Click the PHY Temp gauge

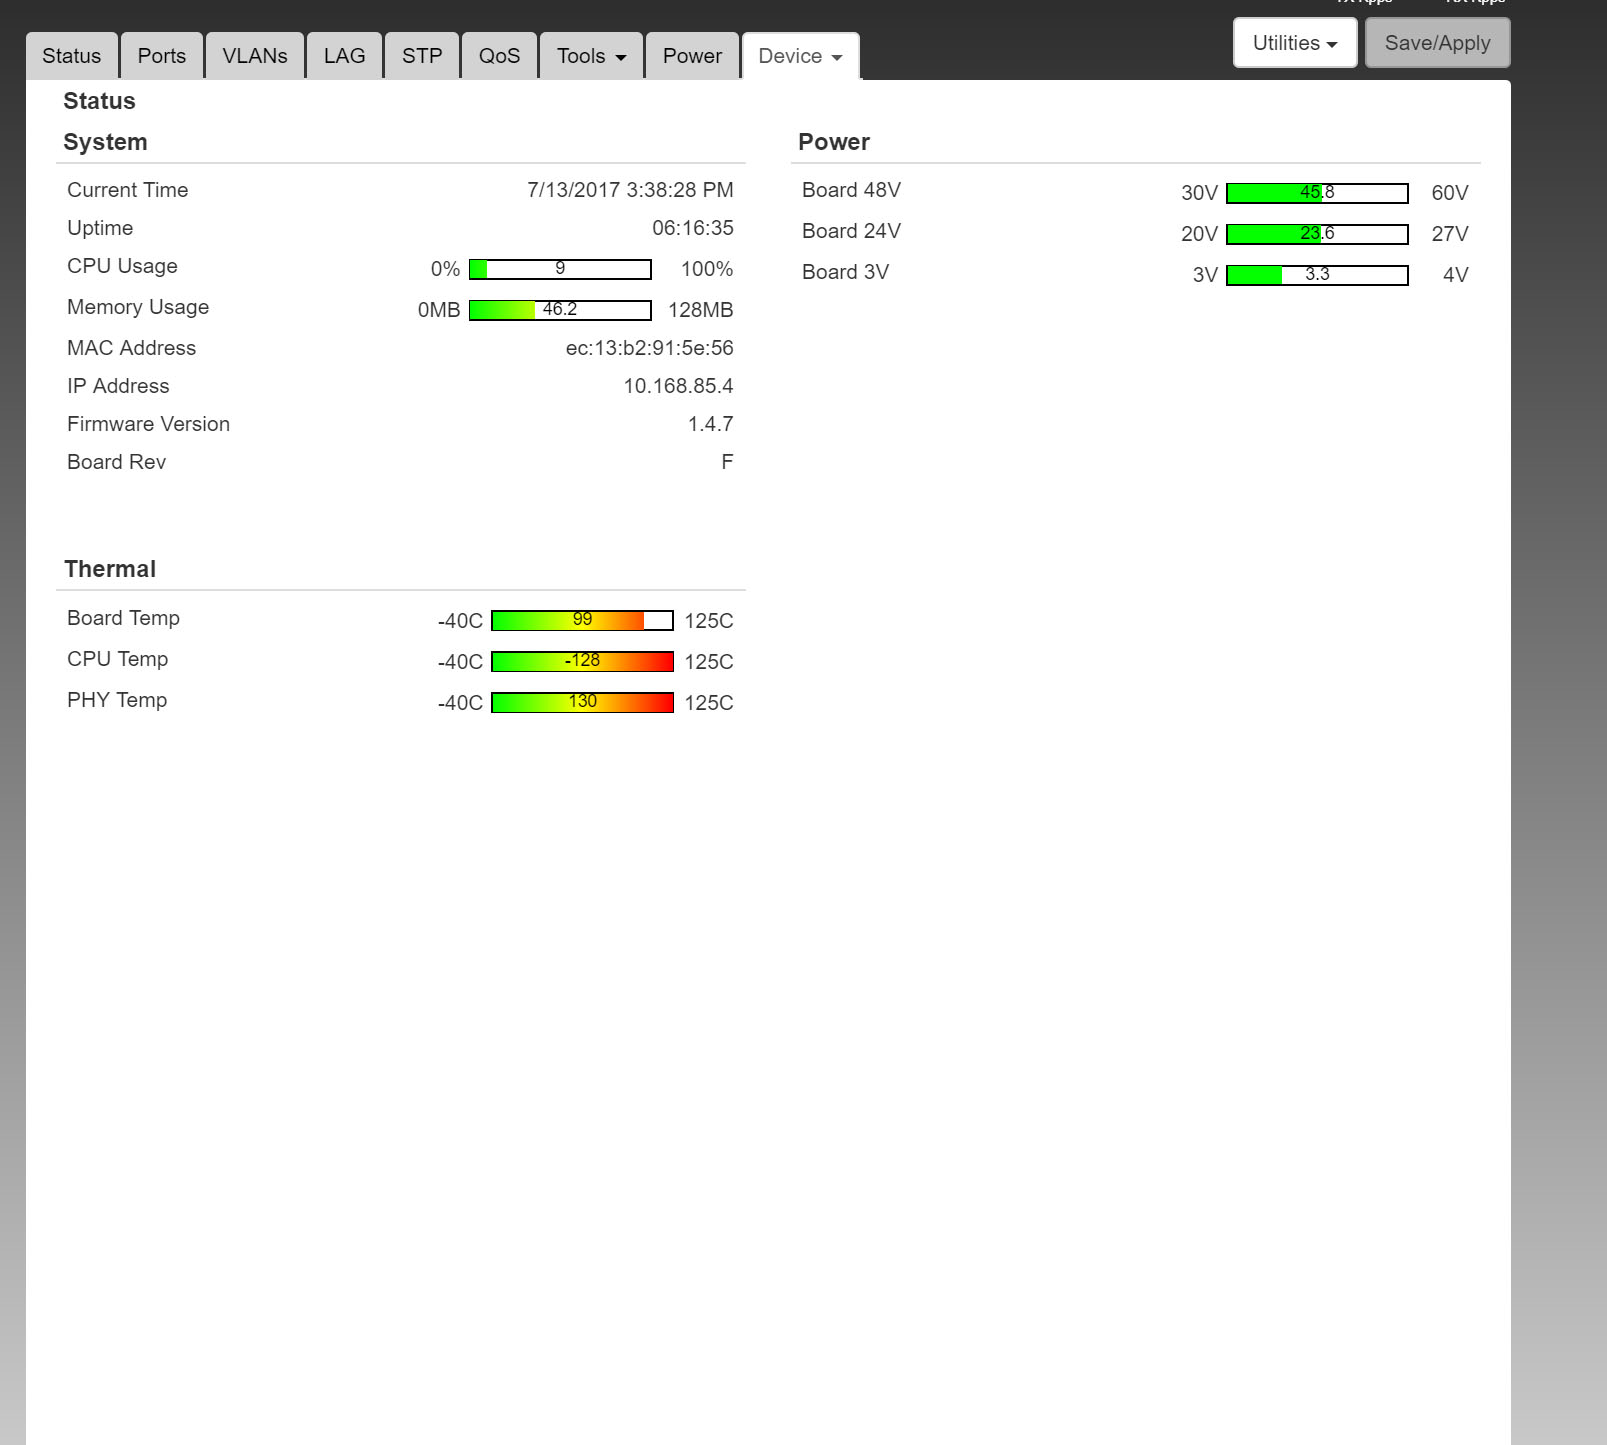[x=582, y=703]
